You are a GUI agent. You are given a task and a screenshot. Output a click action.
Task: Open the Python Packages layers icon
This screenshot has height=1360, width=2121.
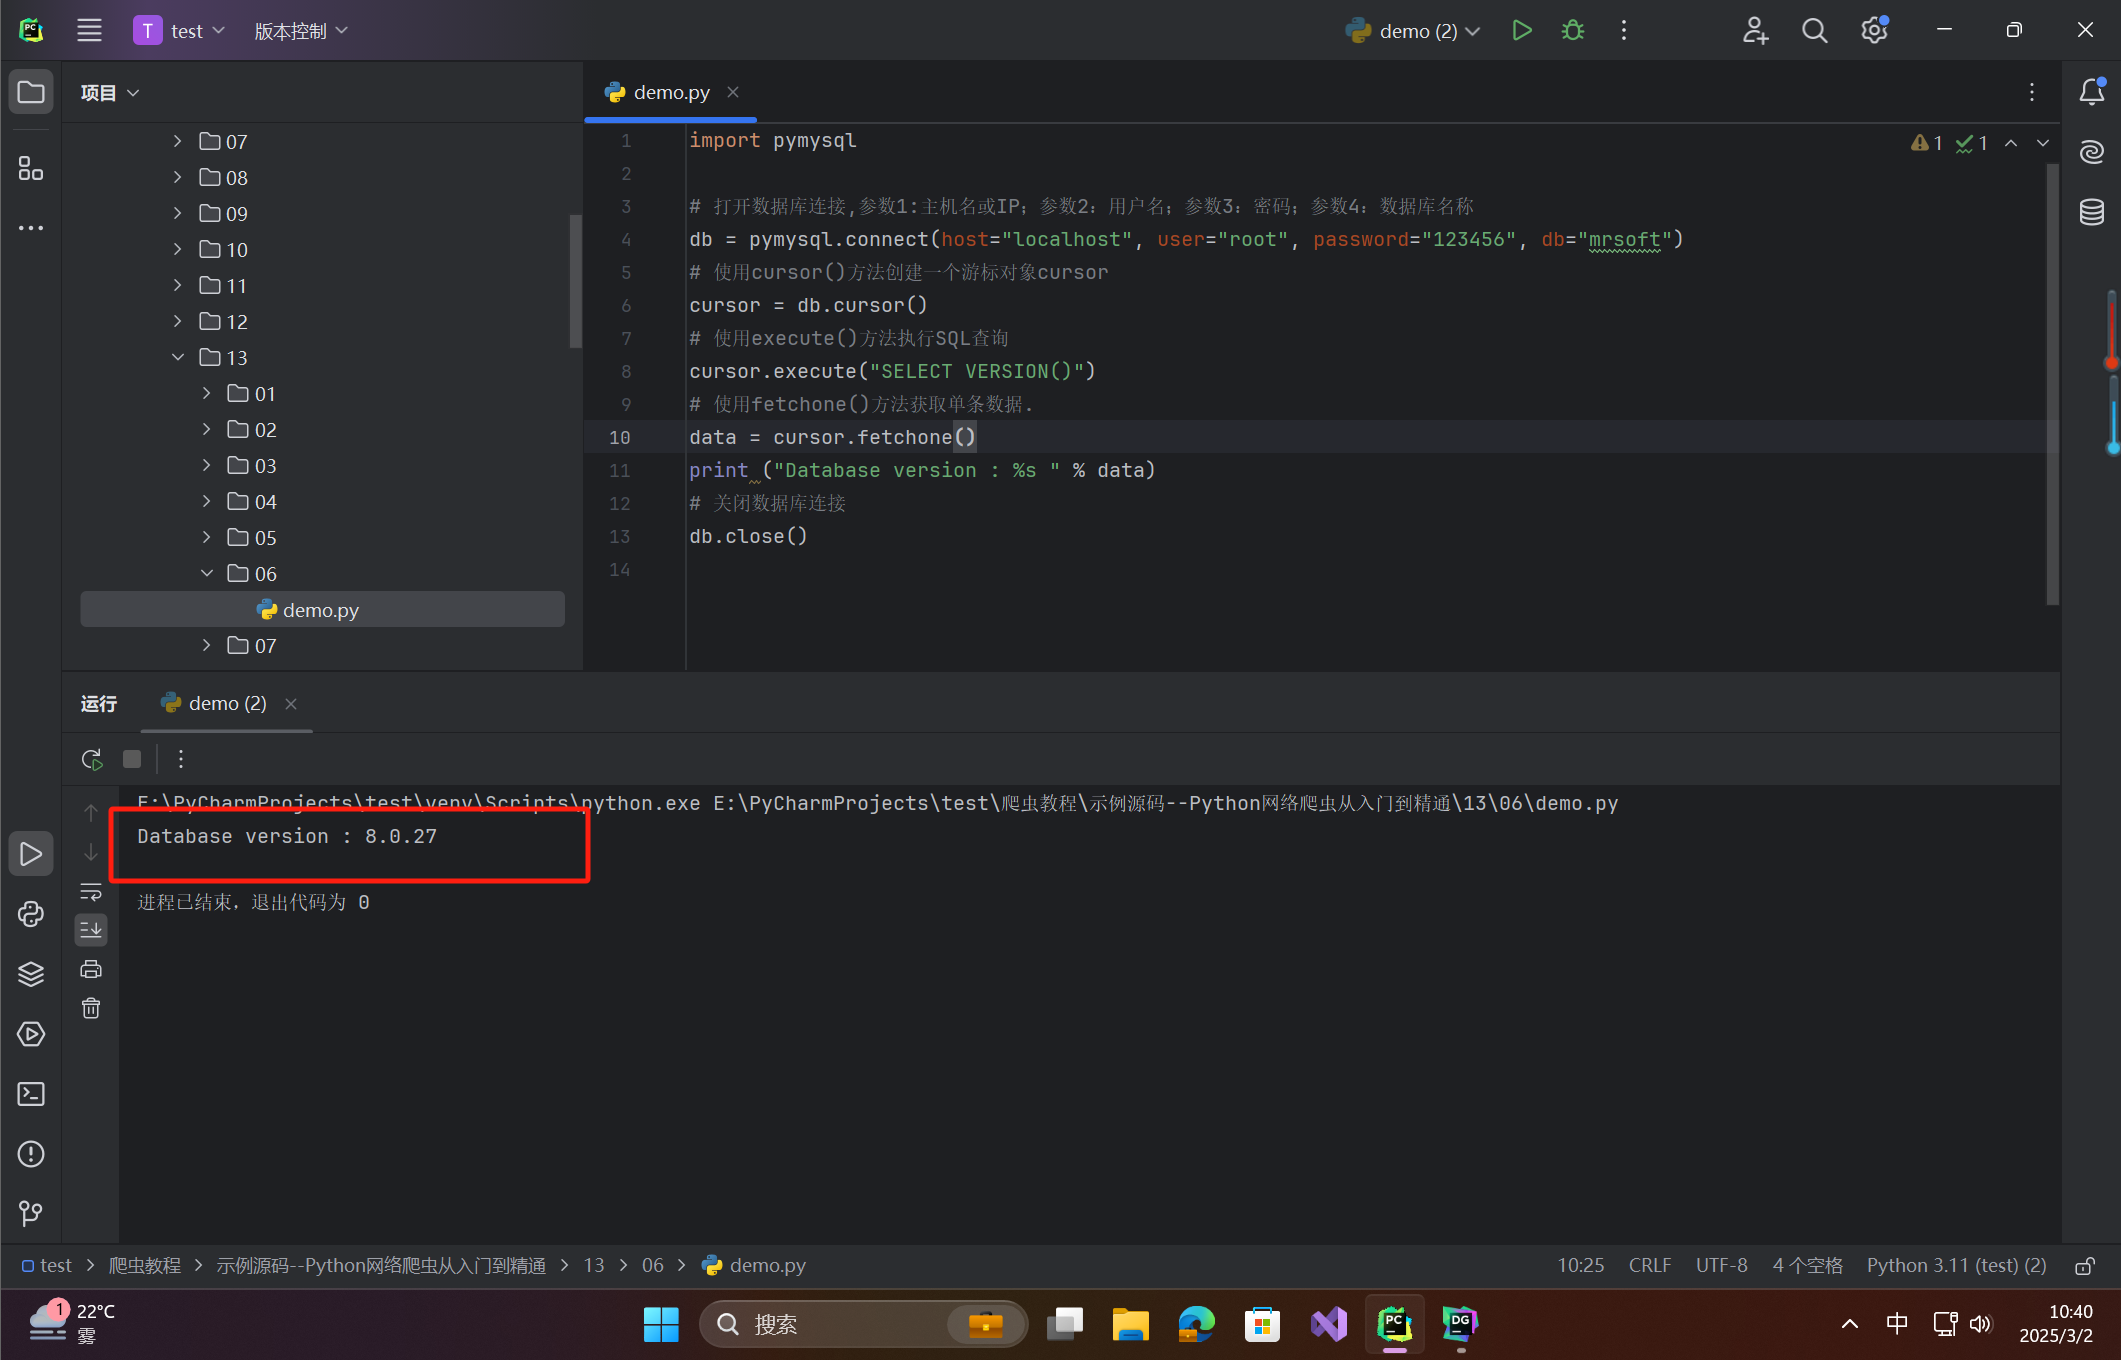point(31,974)
